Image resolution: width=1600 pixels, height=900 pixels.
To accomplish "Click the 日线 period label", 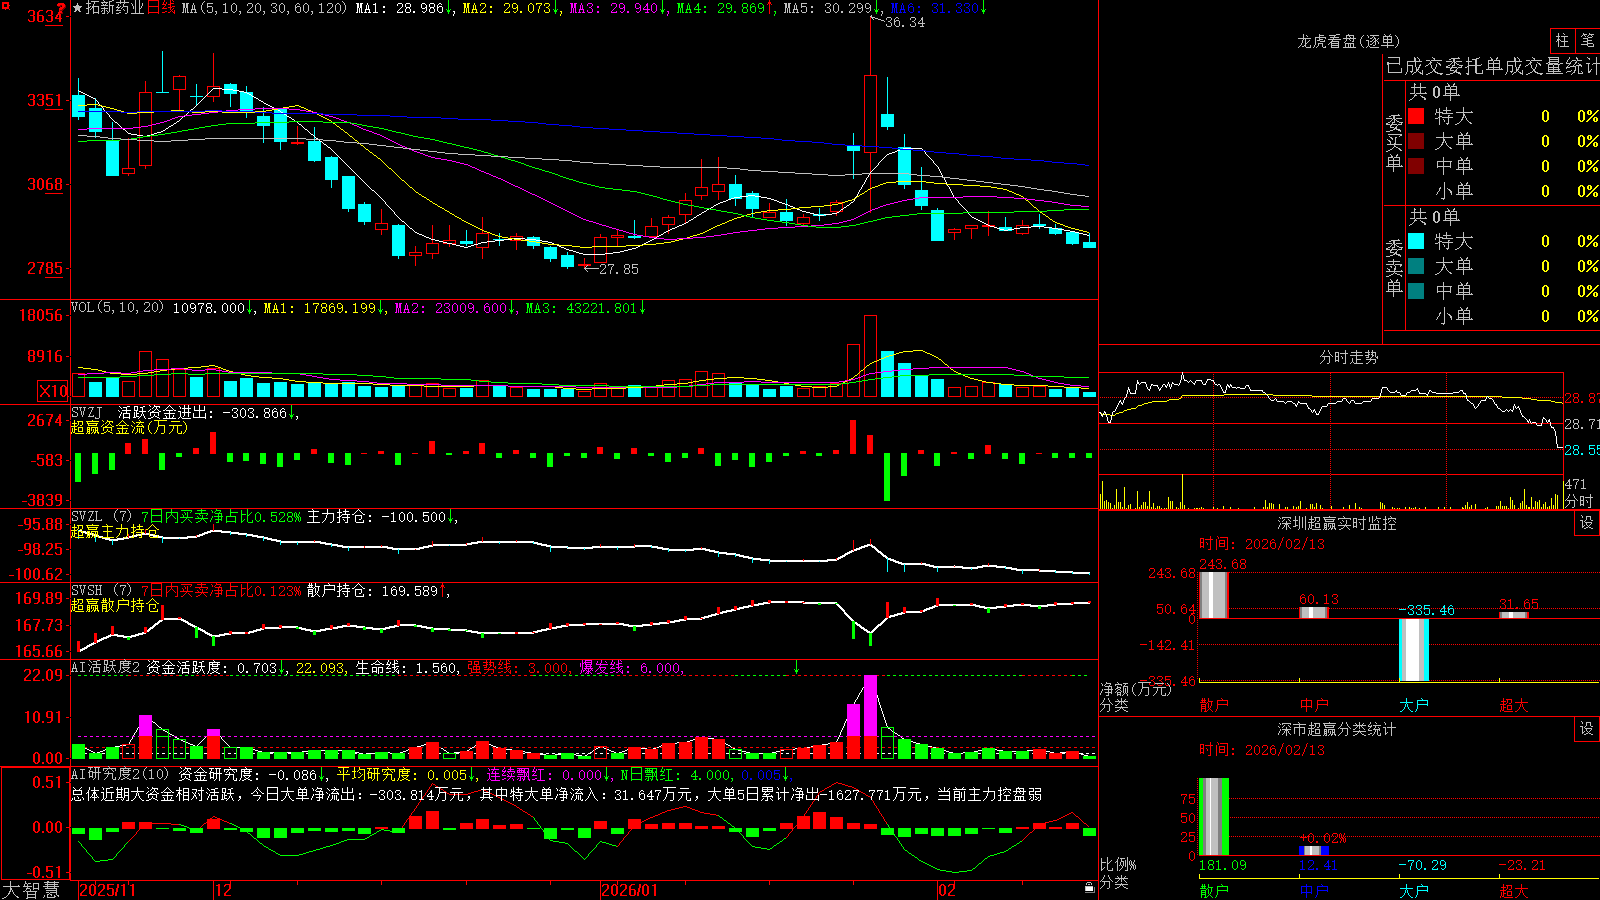I will (x=161, y=8).
